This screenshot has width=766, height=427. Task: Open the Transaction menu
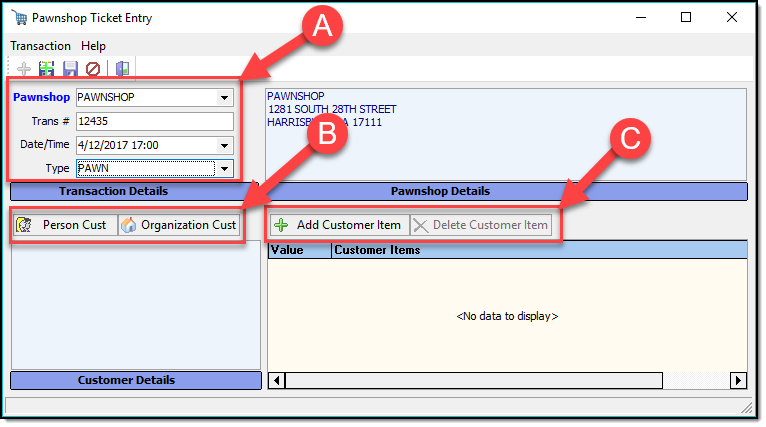click(x=40, y=46)
